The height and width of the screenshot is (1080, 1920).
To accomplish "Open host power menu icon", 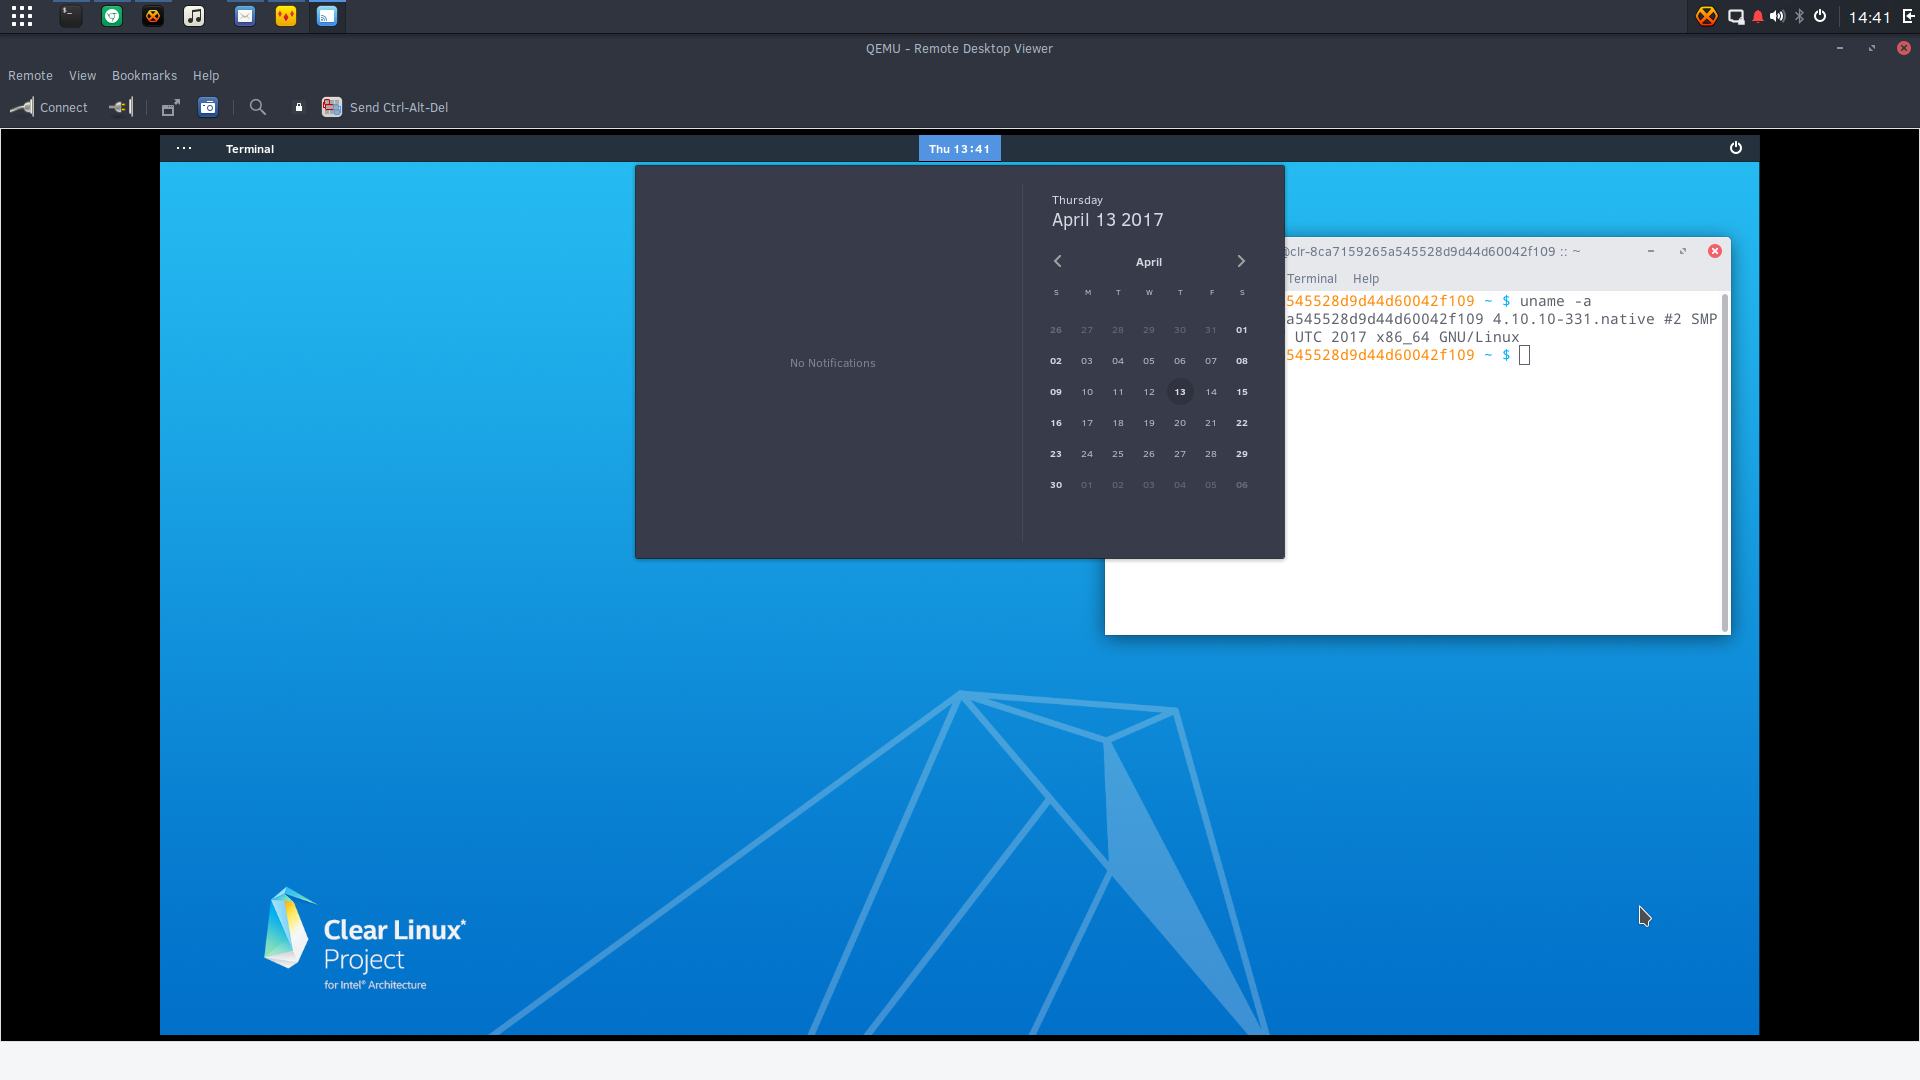I will point(1820,16).
